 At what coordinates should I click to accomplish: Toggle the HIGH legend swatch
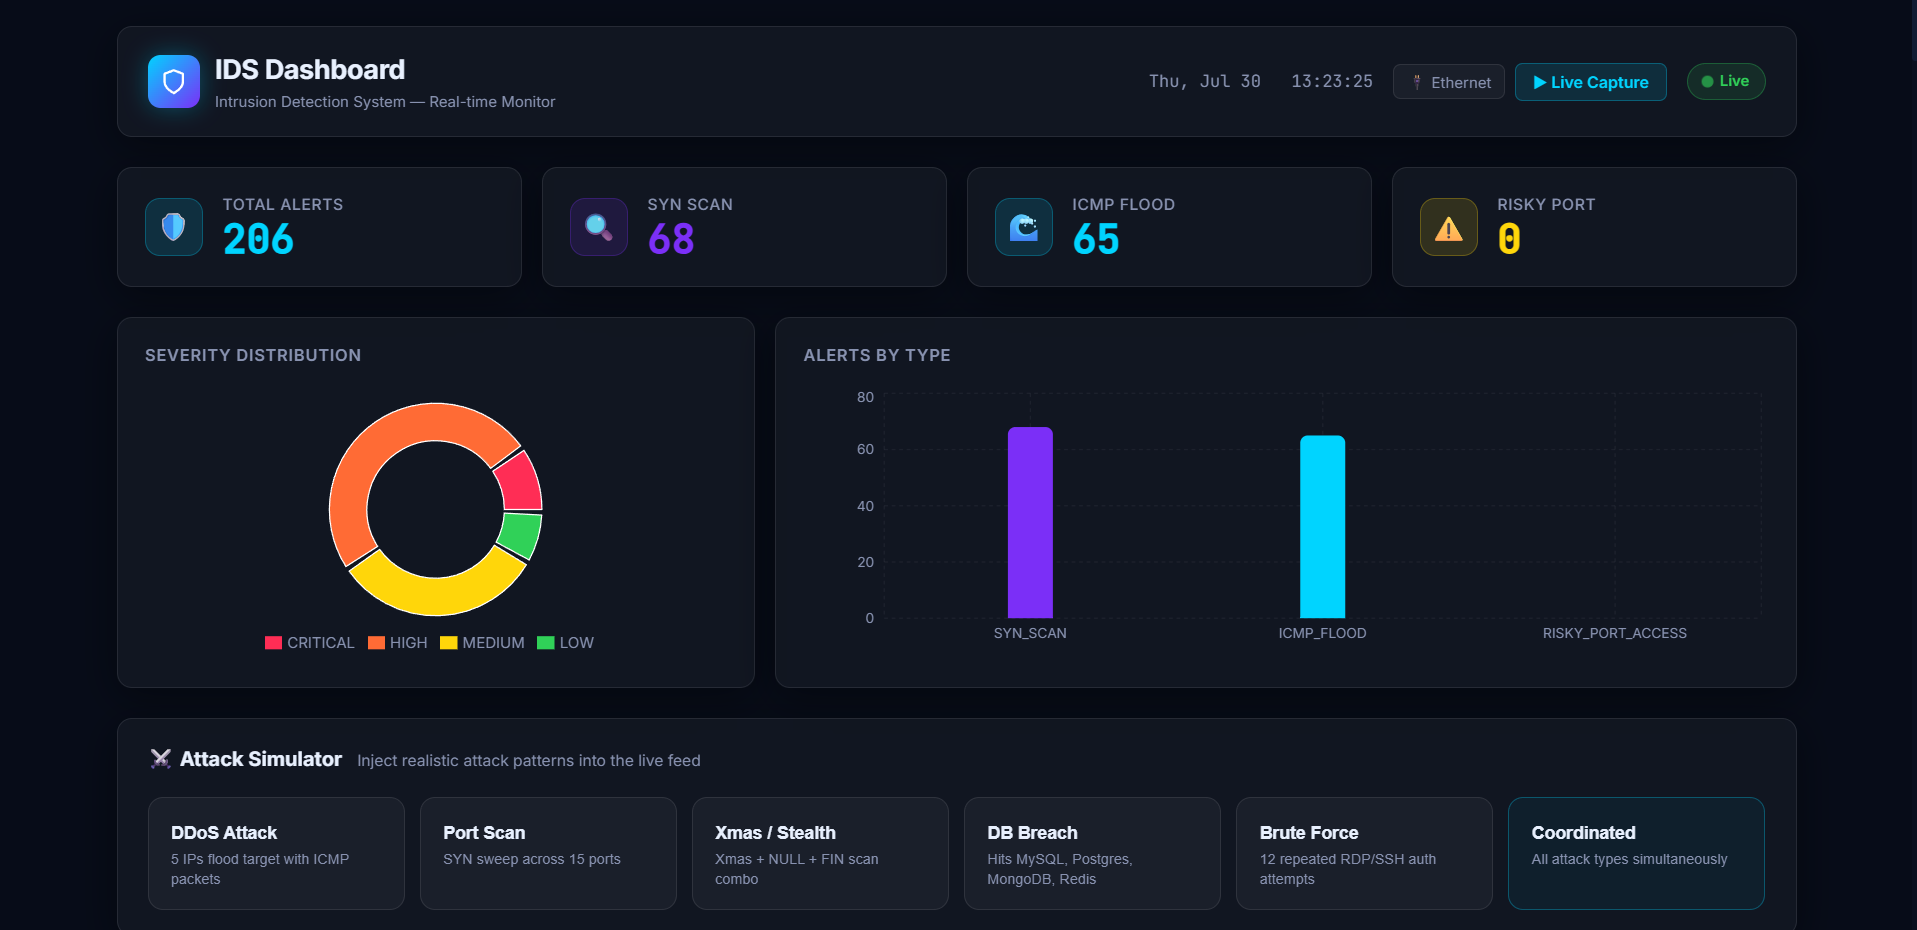(x=376, y=643)
